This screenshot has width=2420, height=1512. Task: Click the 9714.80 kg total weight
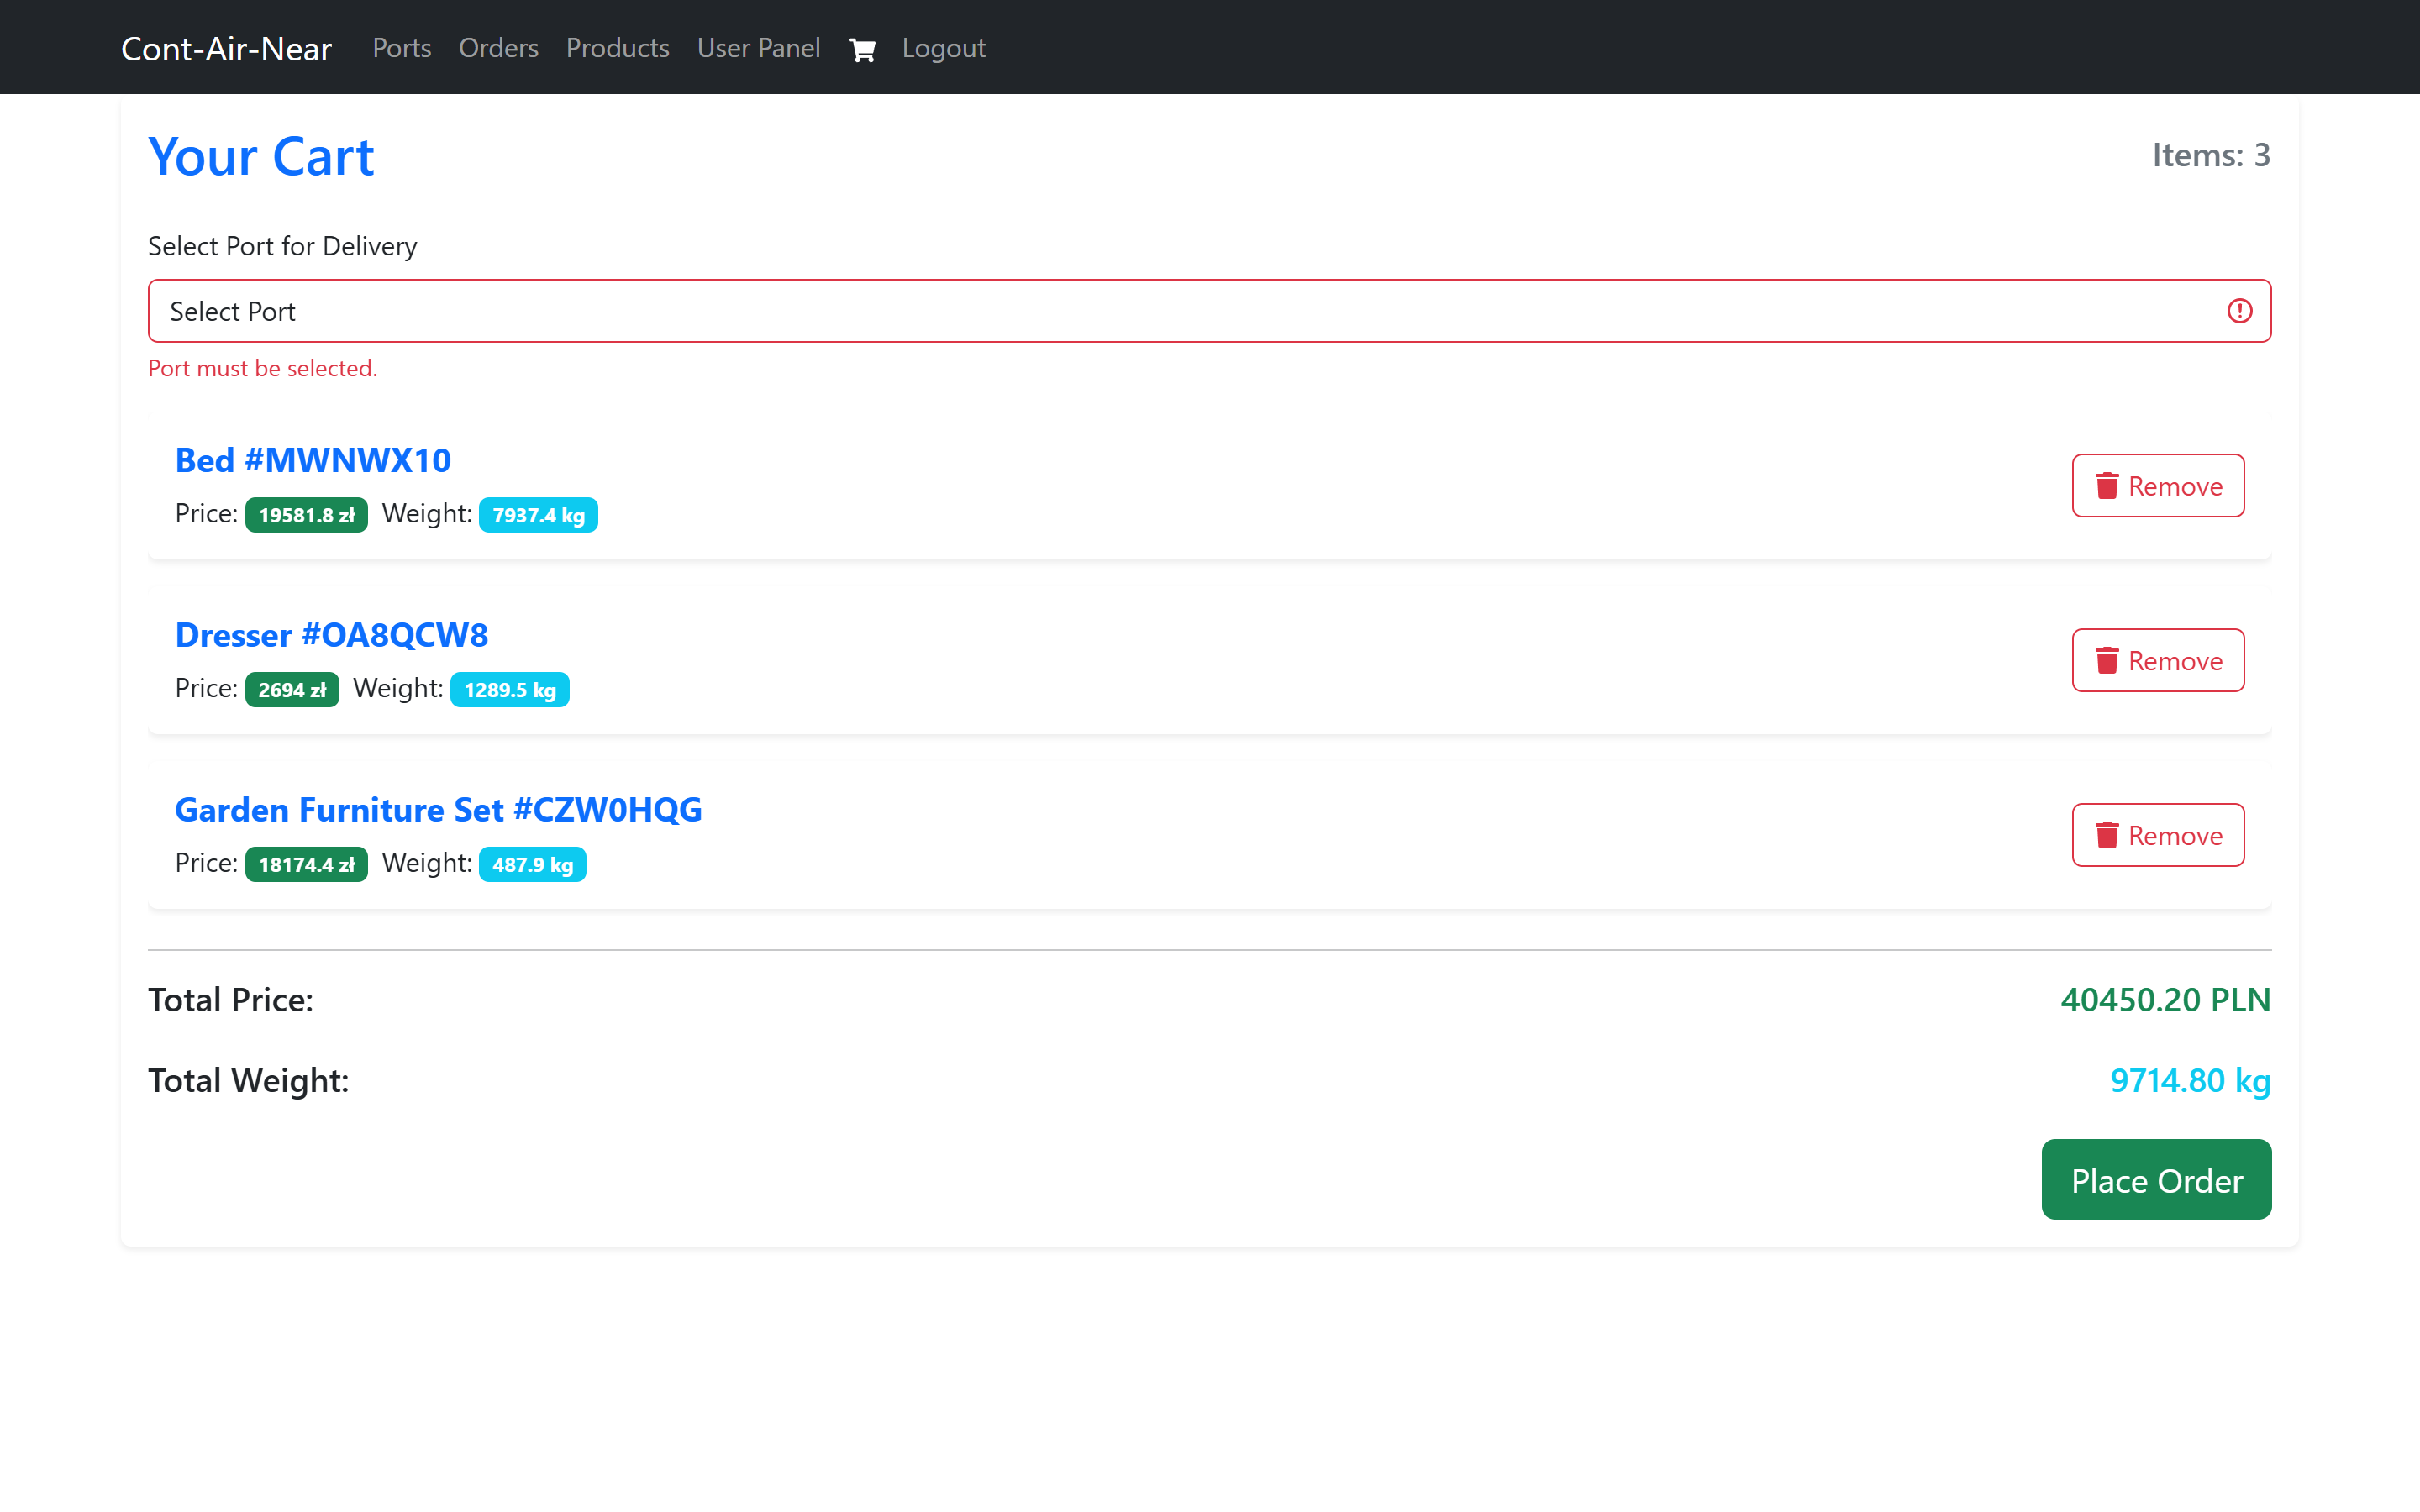point(2190,1080)
